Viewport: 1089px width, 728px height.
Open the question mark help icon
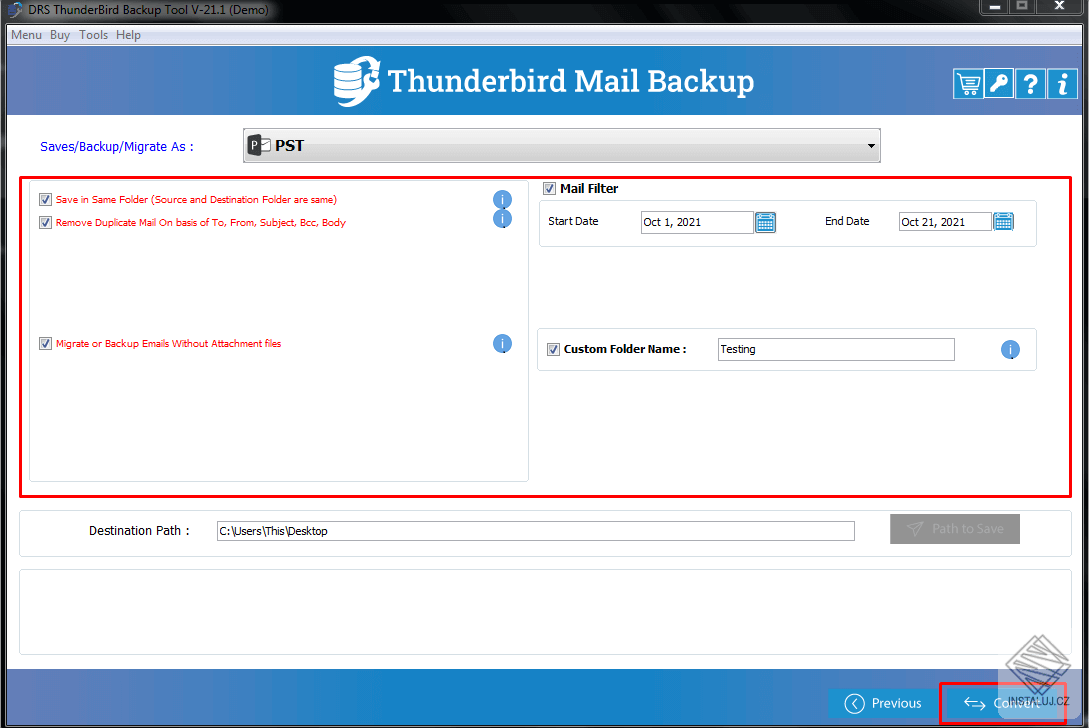(x=1031, y=84)
